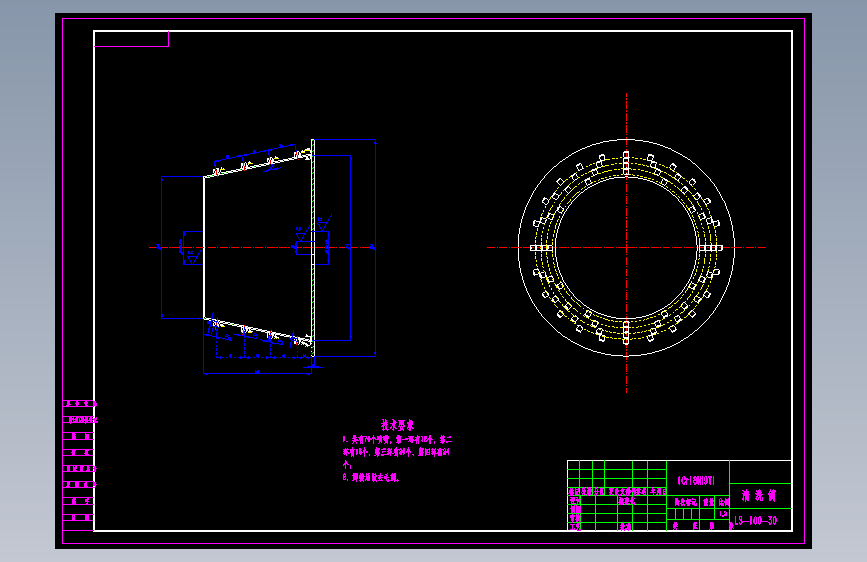867x562 pixels.
Task: Click the 工艺 row label in title block
Action: (575, 527)
